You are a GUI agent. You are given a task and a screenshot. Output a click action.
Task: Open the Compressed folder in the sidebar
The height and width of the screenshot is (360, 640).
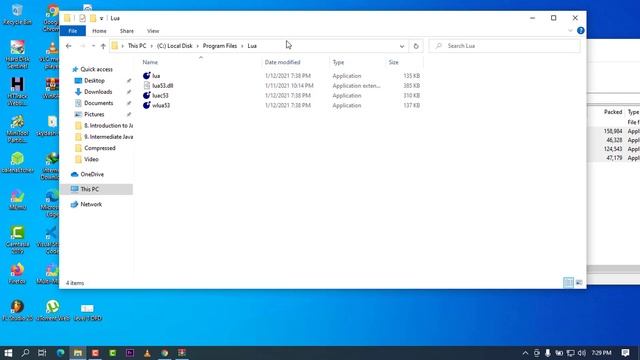[100, 148]
